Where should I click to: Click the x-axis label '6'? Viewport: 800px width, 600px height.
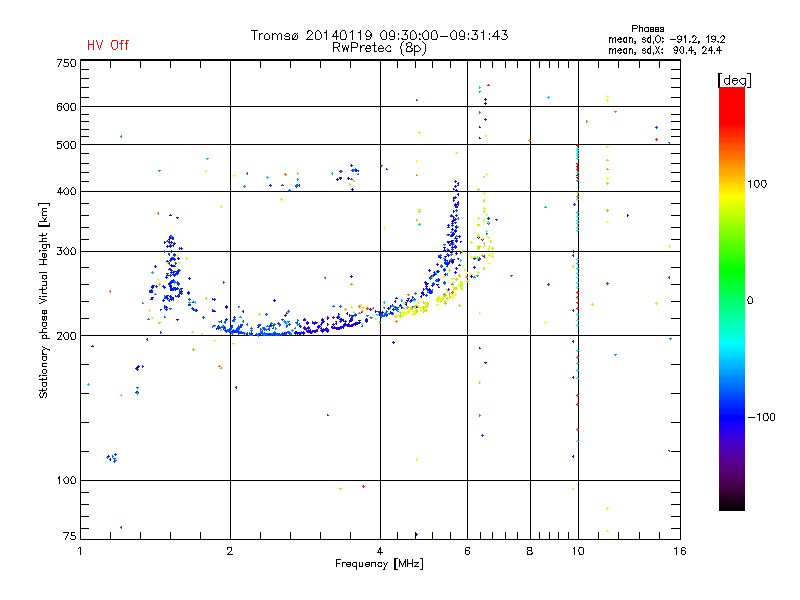(467, 551)
